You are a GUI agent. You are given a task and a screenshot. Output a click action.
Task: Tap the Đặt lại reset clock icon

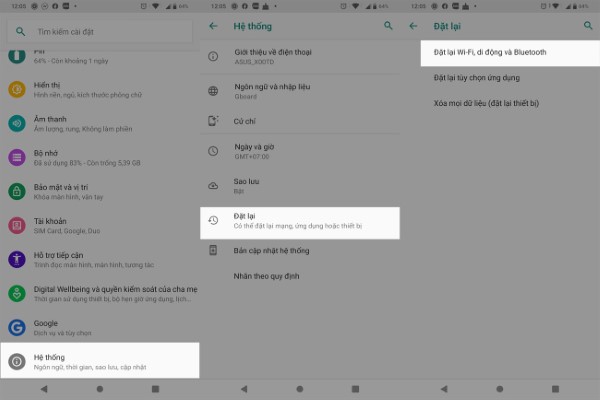213,221
